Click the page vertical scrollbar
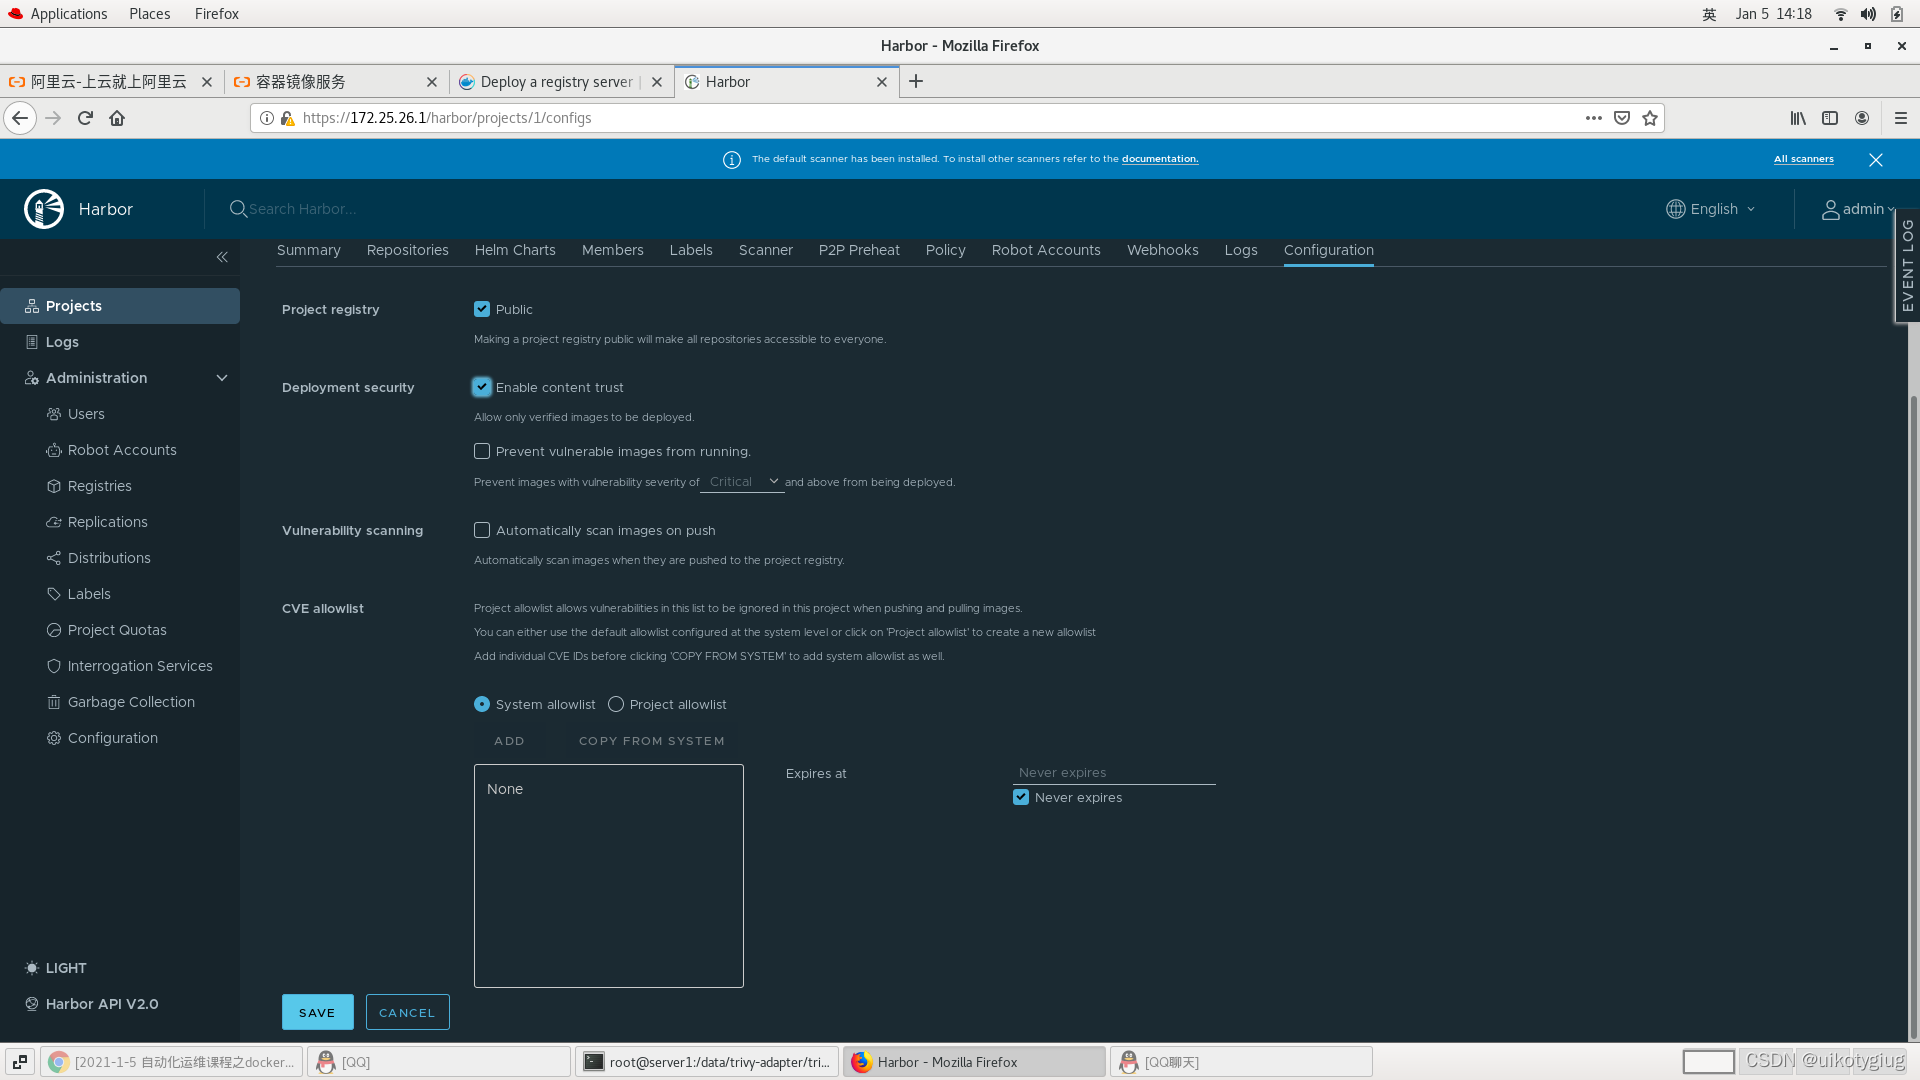Image resolution: width=1920 pixels, height=1080 pixels. coord(1914,718)
